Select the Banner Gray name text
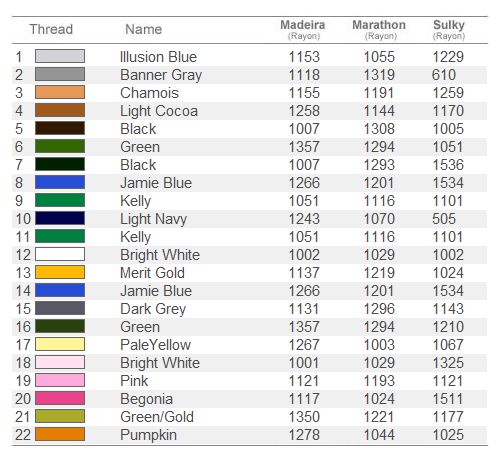Screen dimensions: 500x456 coord(161,75)
